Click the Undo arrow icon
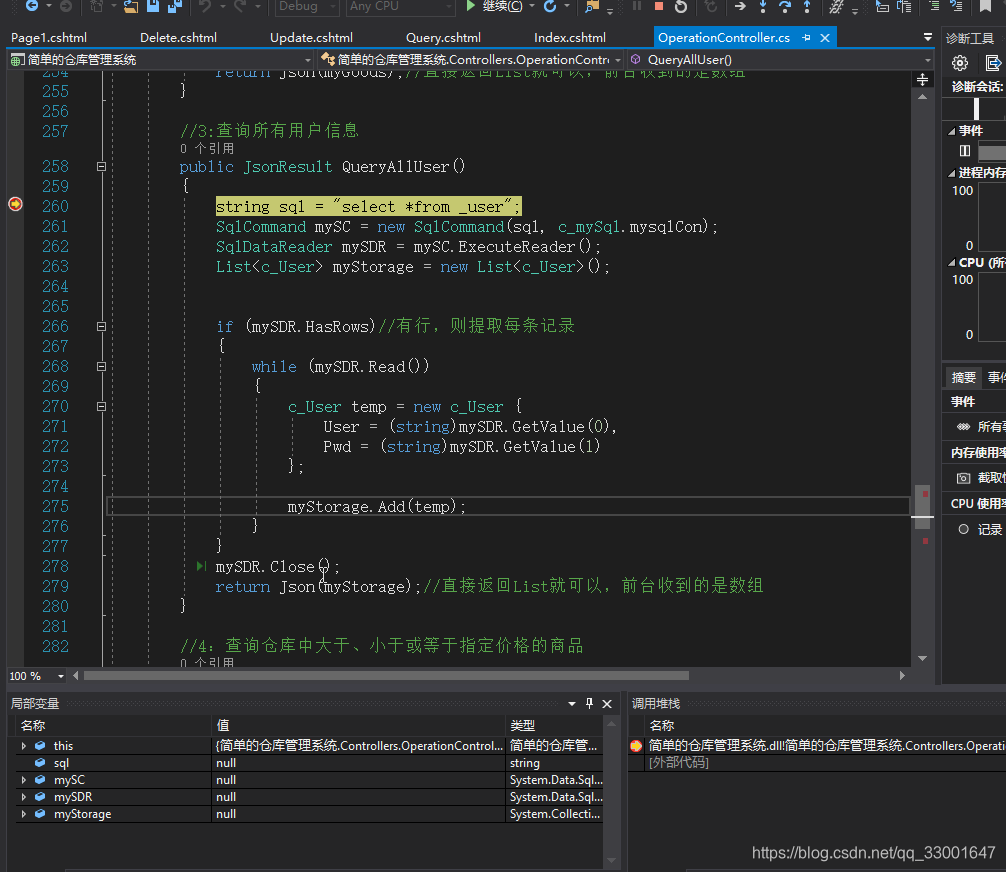The height and width of the screenshot is (872, 1006). pyautogui.click(x=205, y=6)
